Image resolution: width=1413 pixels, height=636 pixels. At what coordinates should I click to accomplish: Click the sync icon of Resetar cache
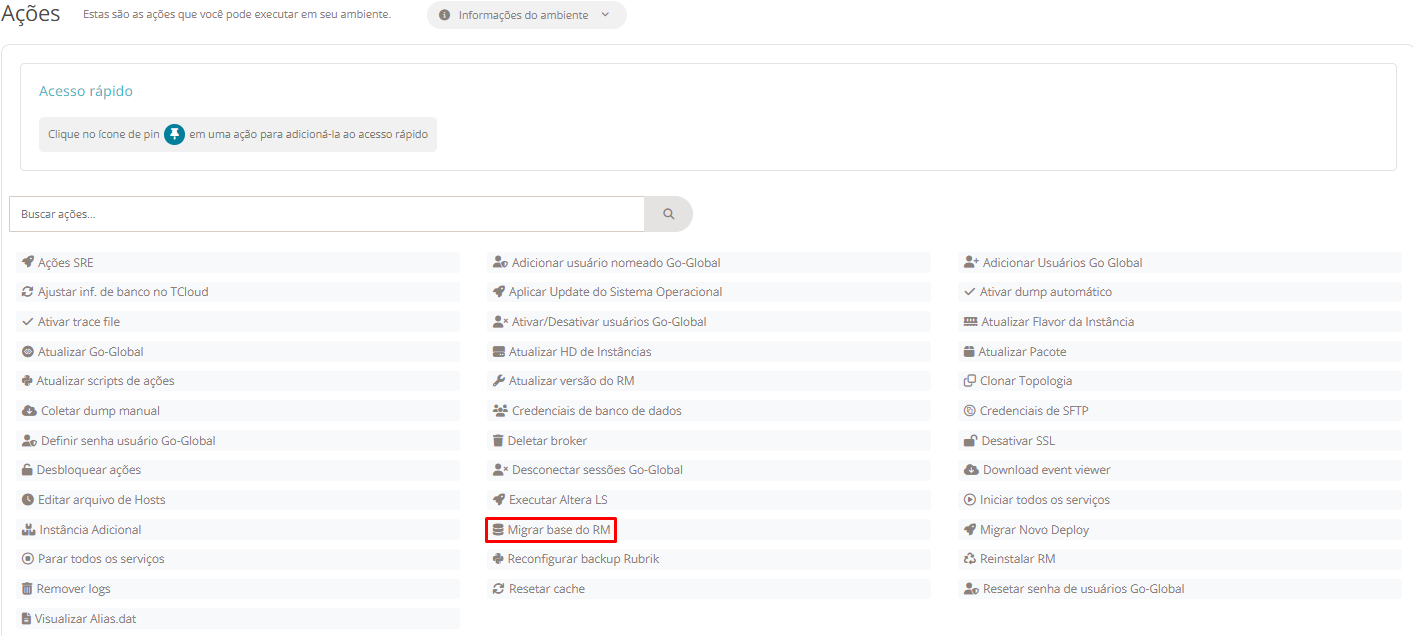[x=499, y=589]
